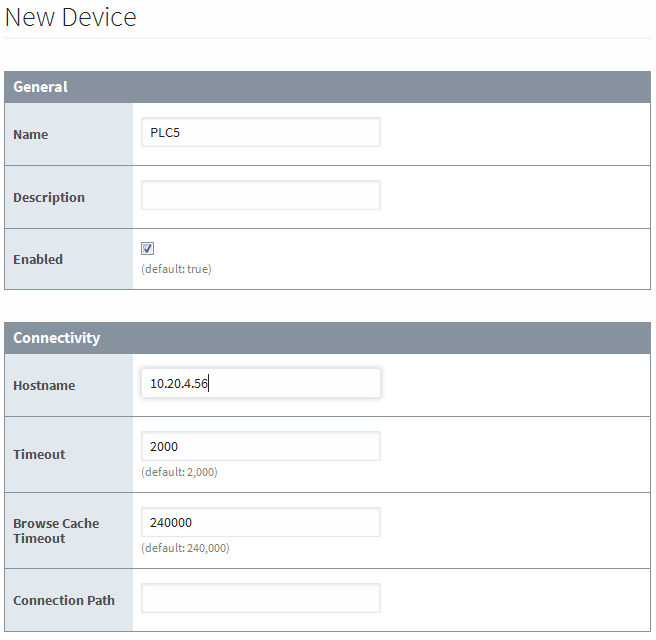Click the Connectivity section header
This screenshot has height=640, width=656.
(56, 338)
